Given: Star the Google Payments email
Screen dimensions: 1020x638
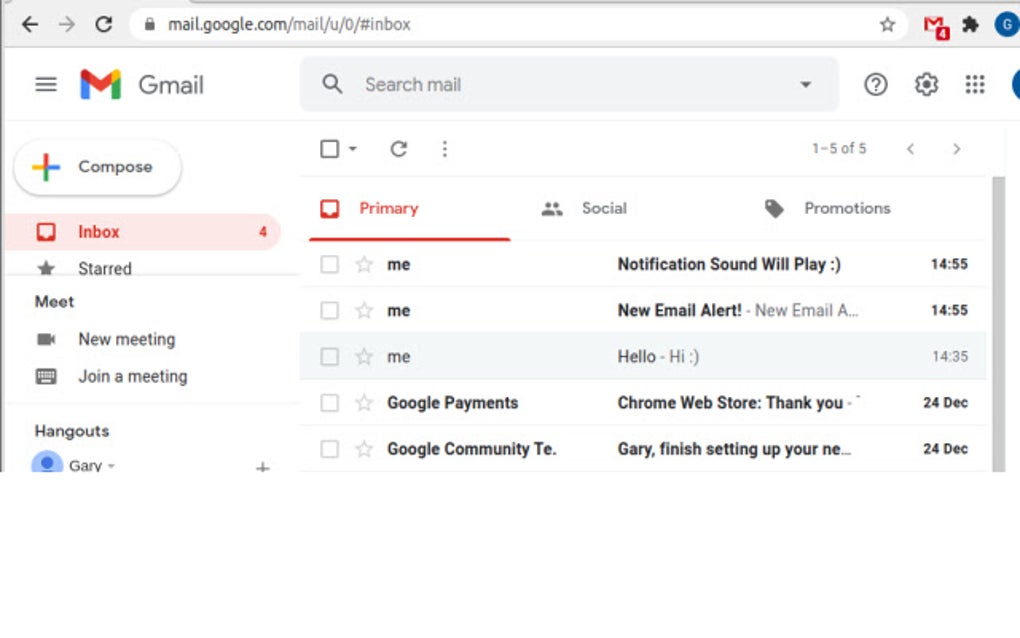Looking at the screenshot, I should (x=364, y=403).
